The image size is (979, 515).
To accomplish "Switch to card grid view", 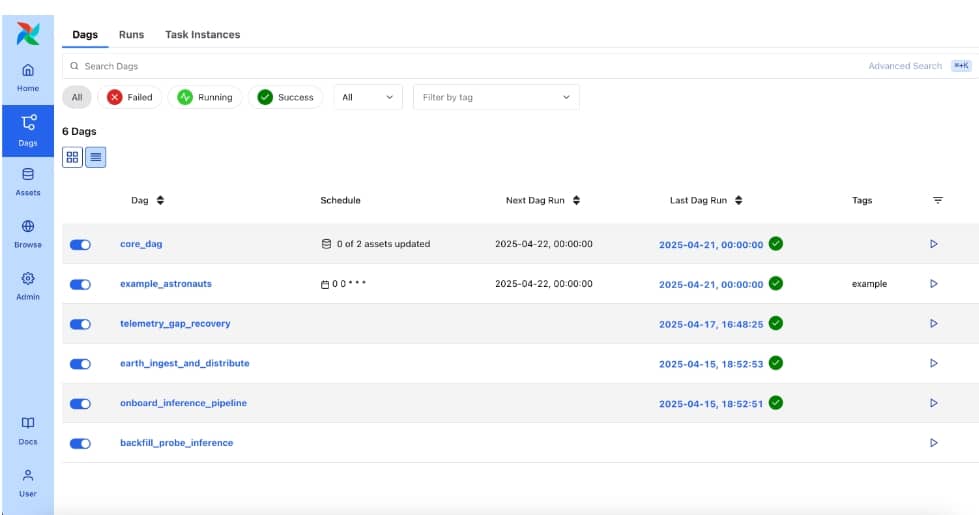I will click(x=72, y=157).
